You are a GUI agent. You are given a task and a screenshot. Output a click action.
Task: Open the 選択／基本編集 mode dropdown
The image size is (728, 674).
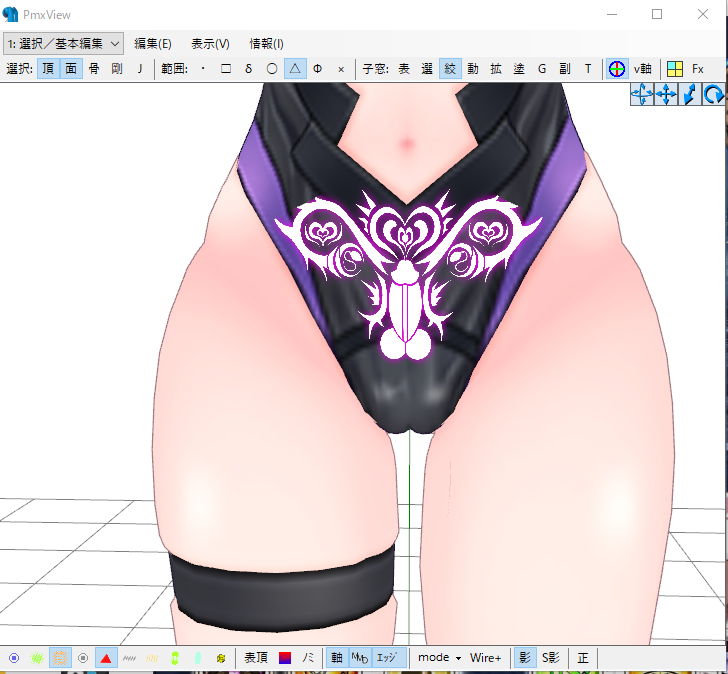pyautogui.click(x=63, y=44)
